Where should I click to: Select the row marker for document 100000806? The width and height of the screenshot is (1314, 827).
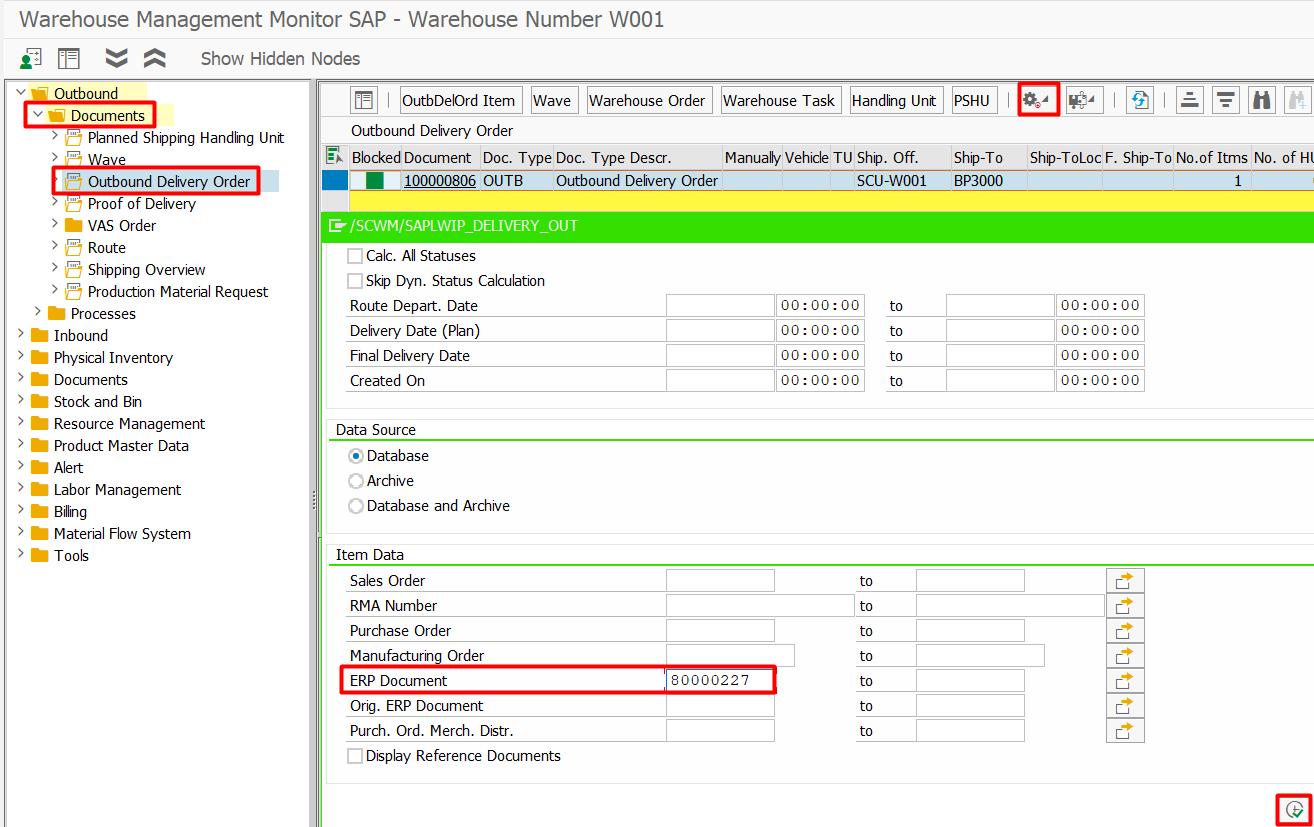pyautogui.click(x=334, y=181)
